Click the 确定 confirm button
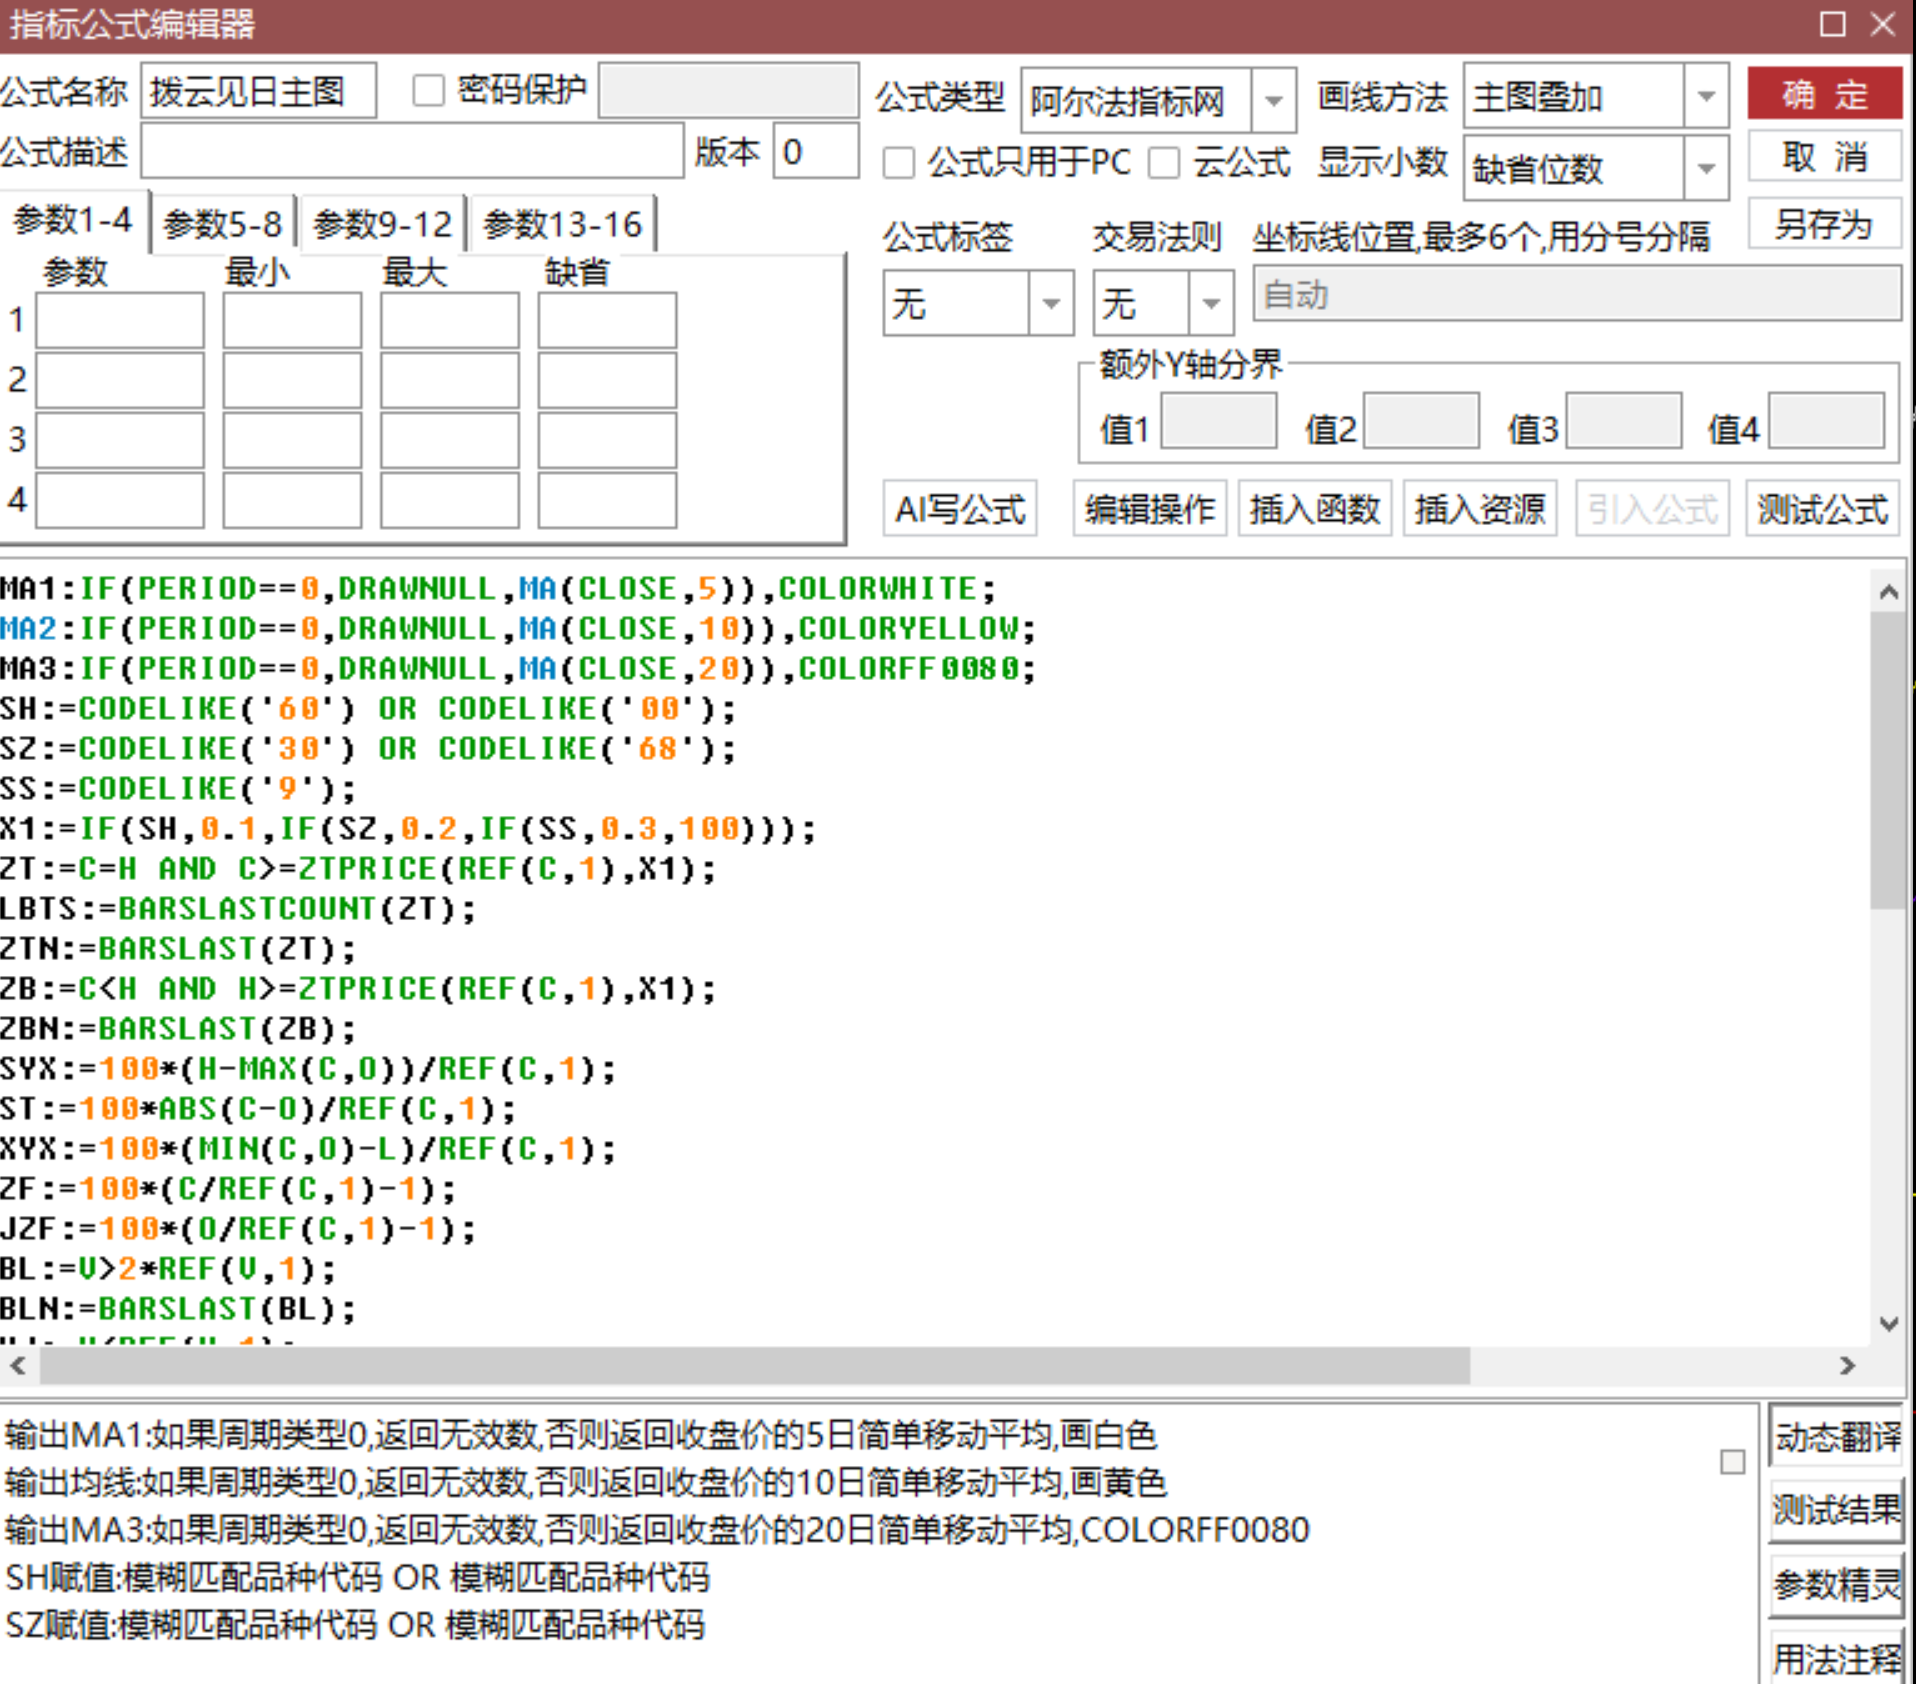This screenshot has width=1916, height=1684. tap(1824, 94)
